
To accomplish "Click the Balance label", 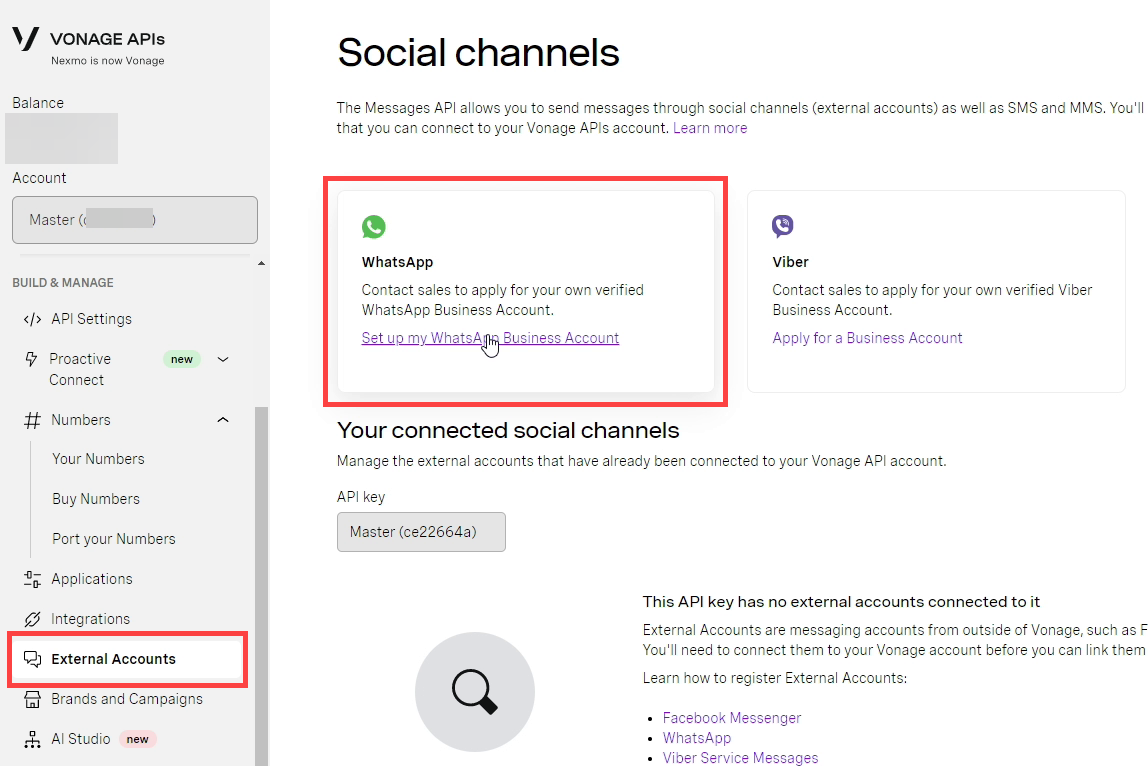I will pos(38,103).
